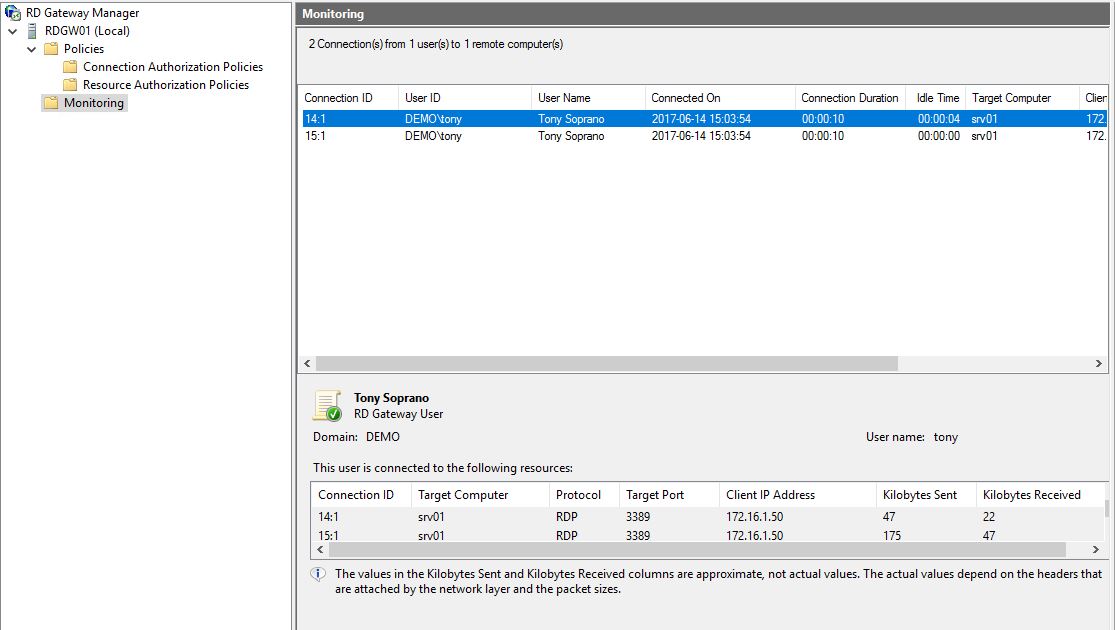The width and height of the screenshot is (1115, 630).
Task: Click Tony Soprano in the 15:1 row
Action: point(571,136)
